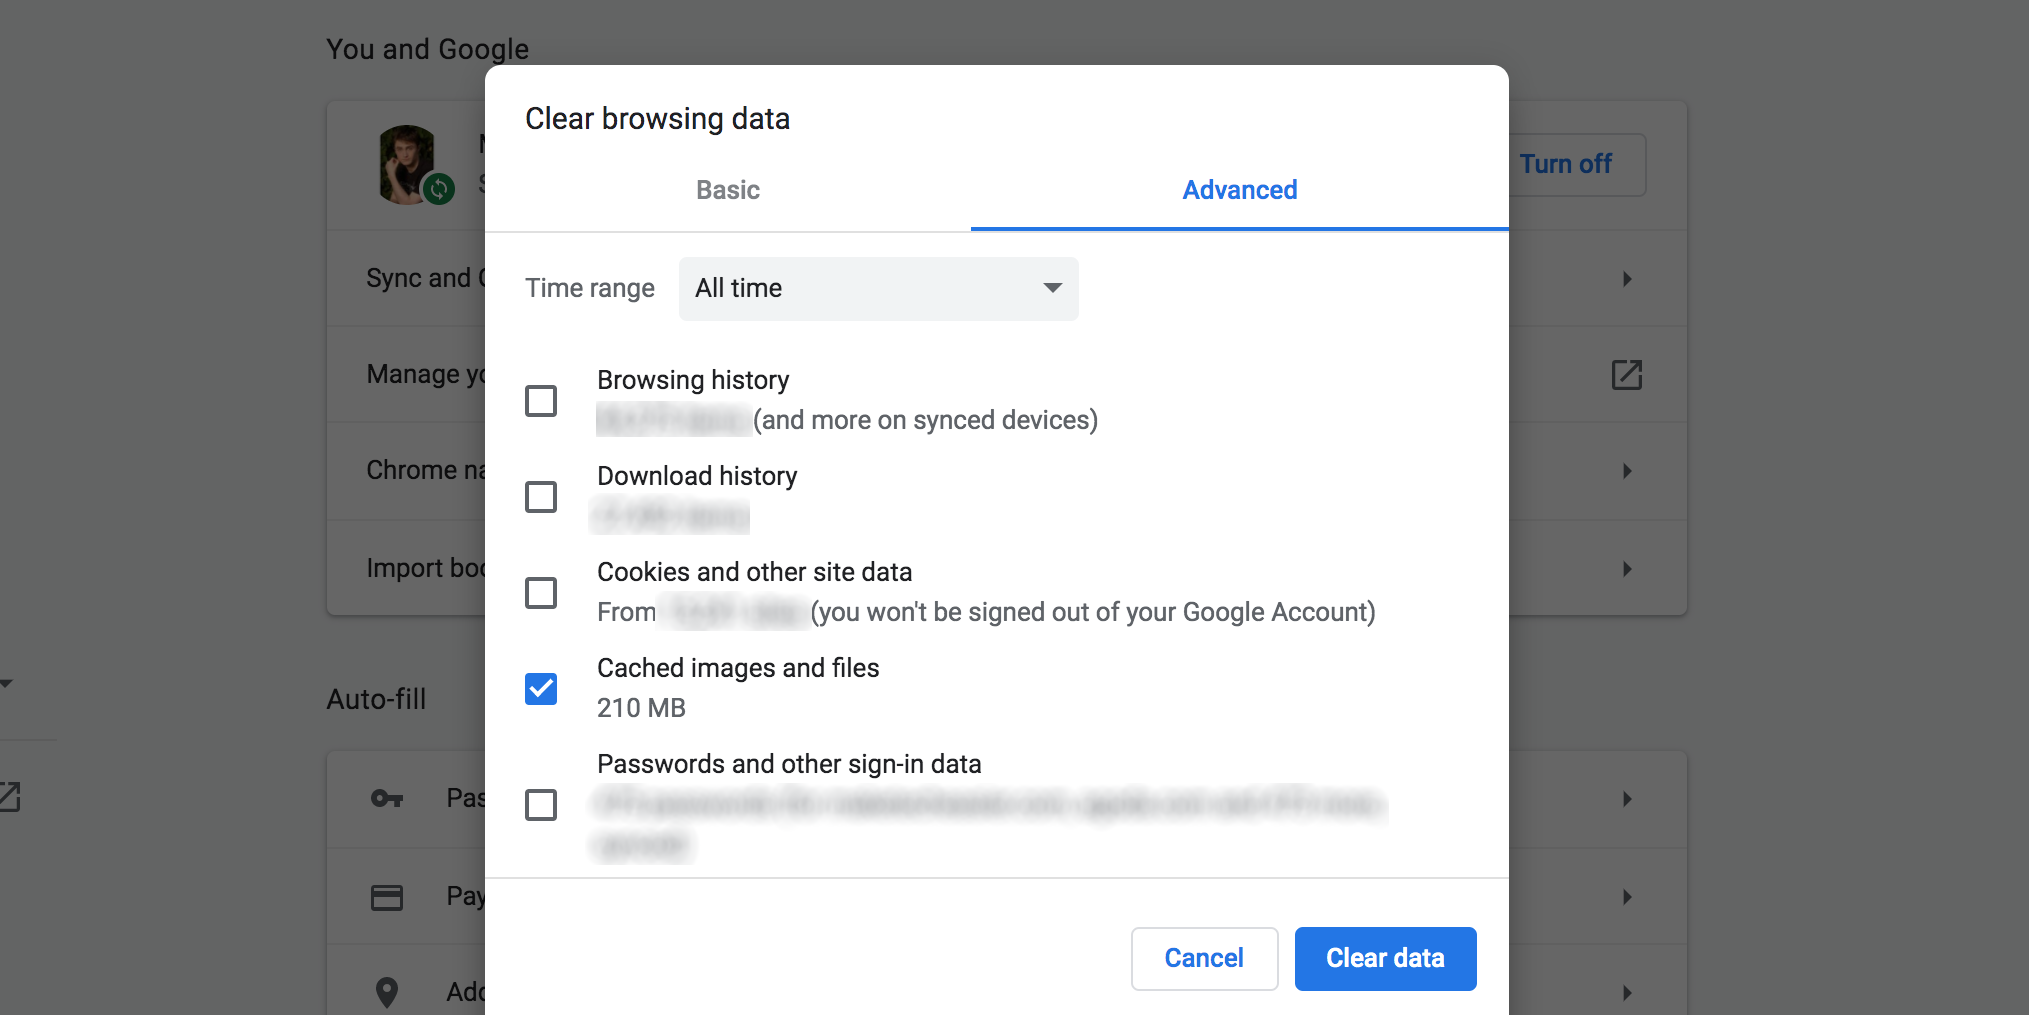This screenshot has width=2029, height=1015.
Task: Uncheck Cached images and files
Action: (541, 688)
